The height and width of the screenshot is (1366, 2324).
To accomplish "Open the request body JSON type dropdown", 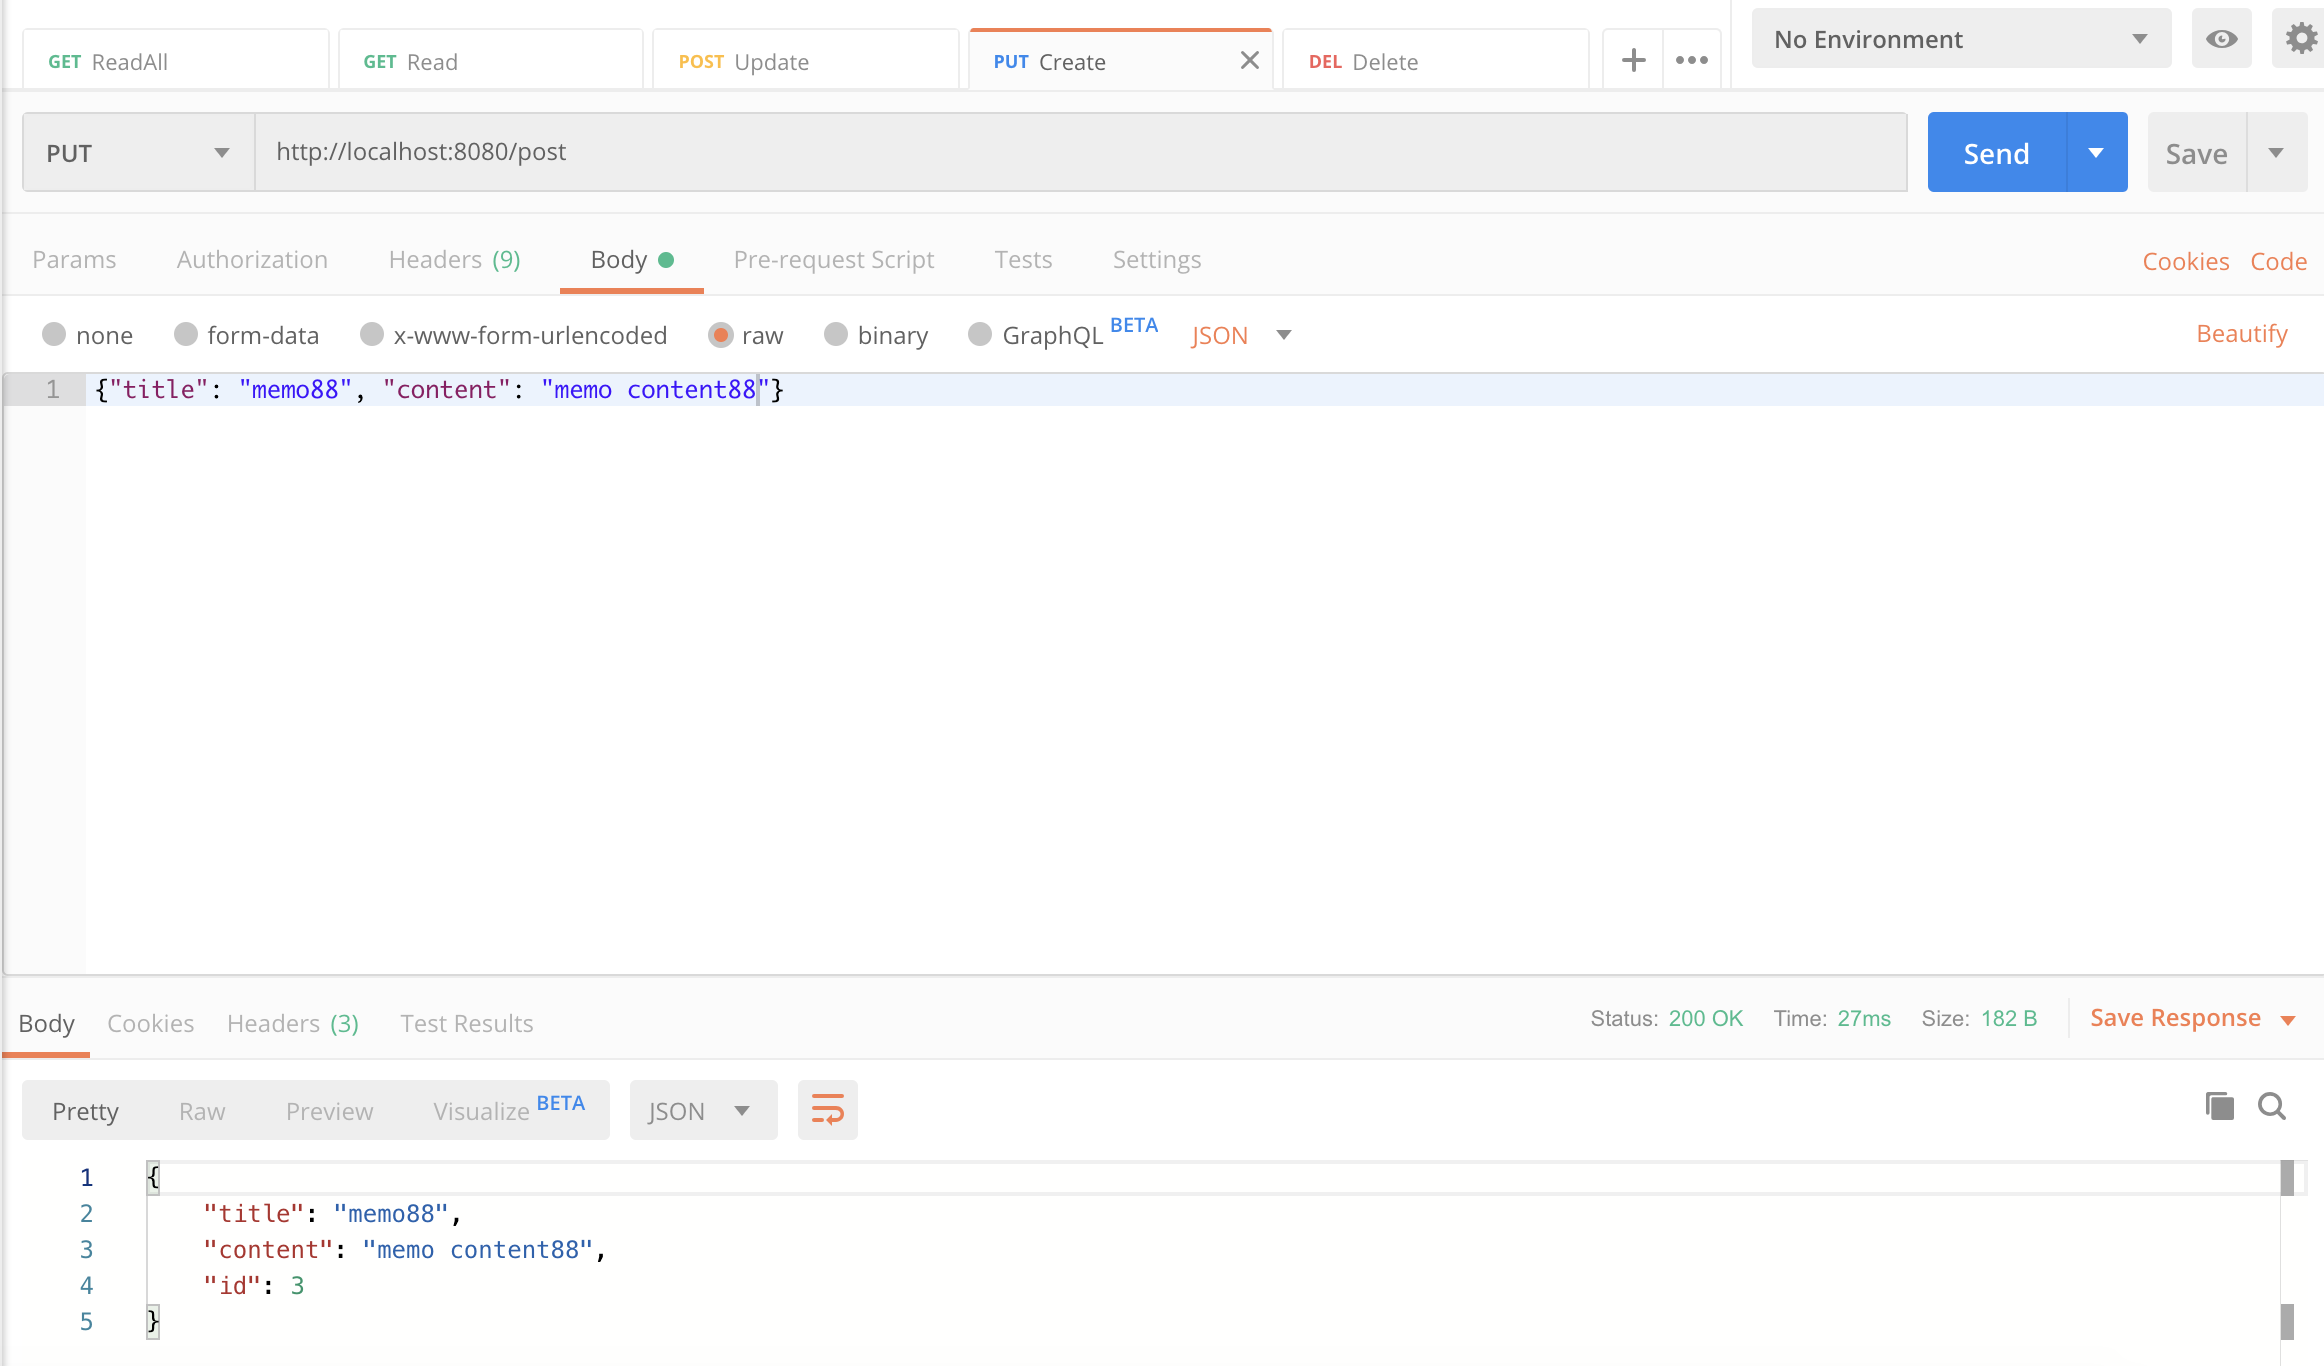I will coord(1240,335).
